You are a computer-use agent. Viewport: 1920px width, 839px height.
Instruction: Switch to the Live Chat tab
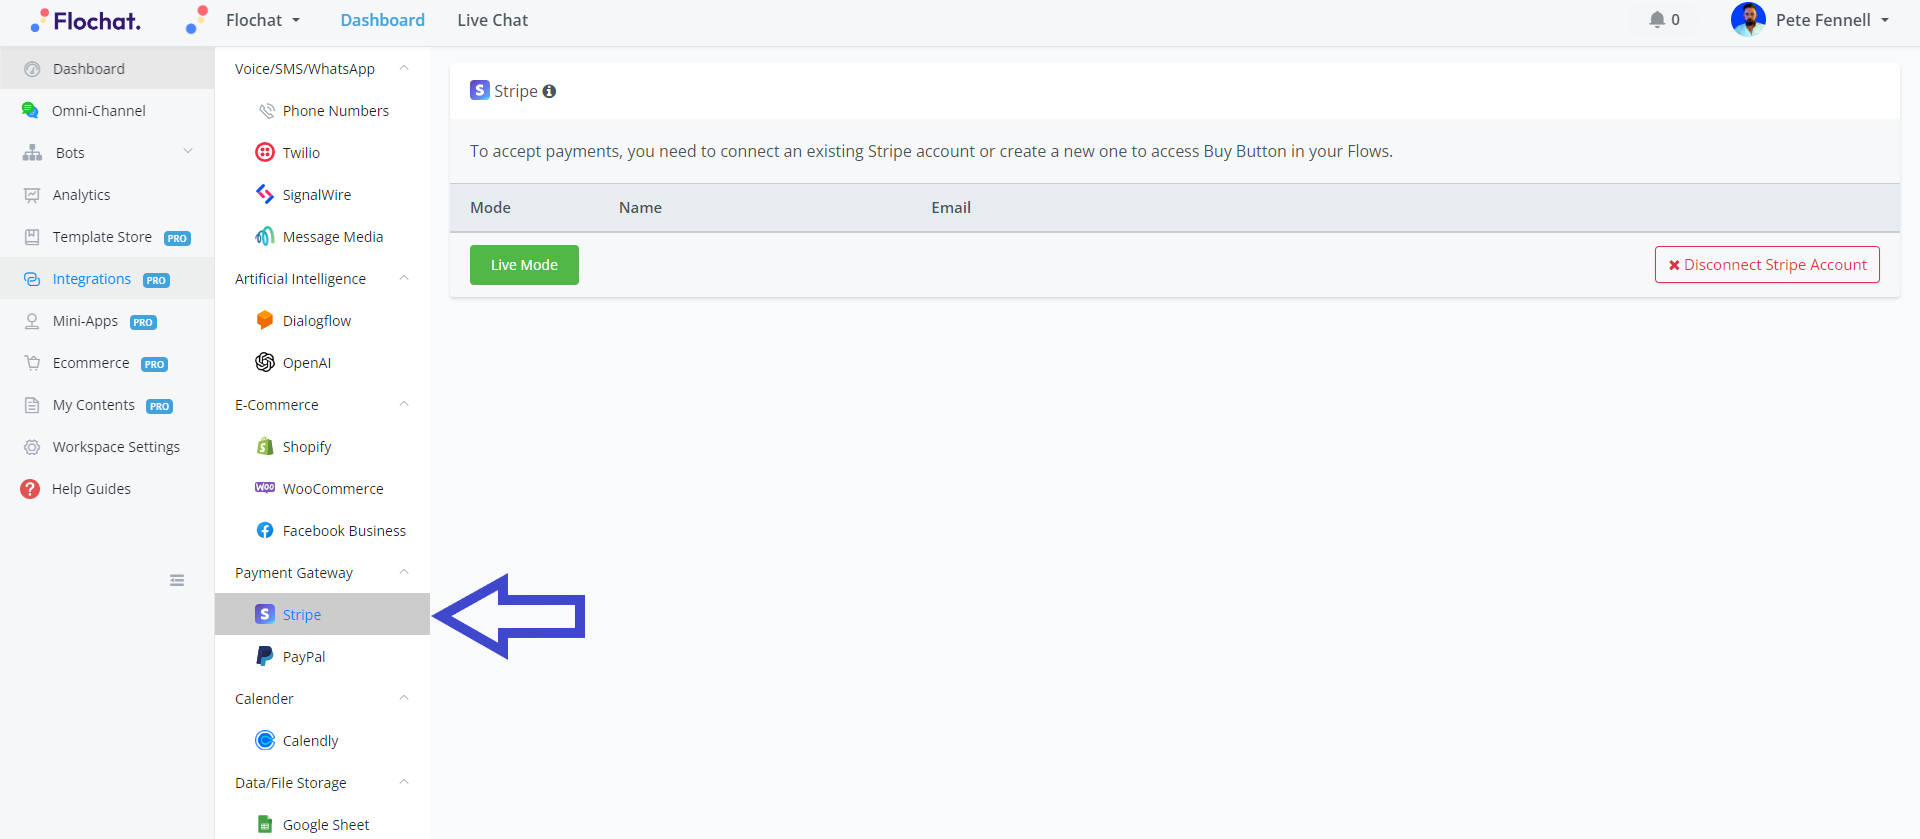492,20
